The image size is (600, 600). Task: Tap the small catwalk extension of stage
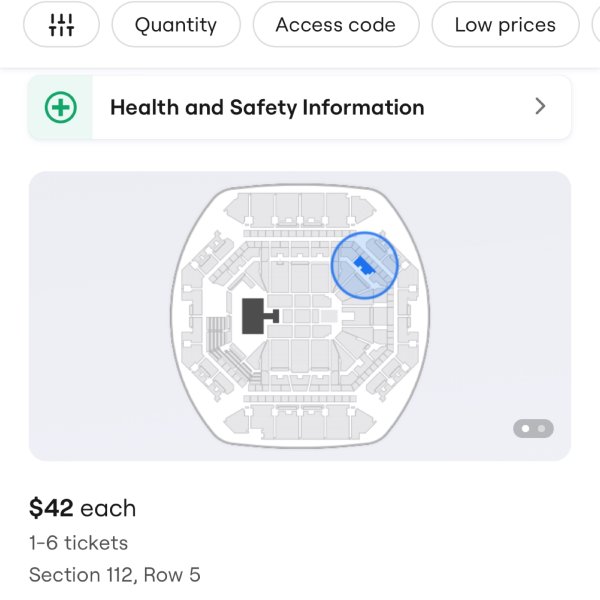point(272,316)
